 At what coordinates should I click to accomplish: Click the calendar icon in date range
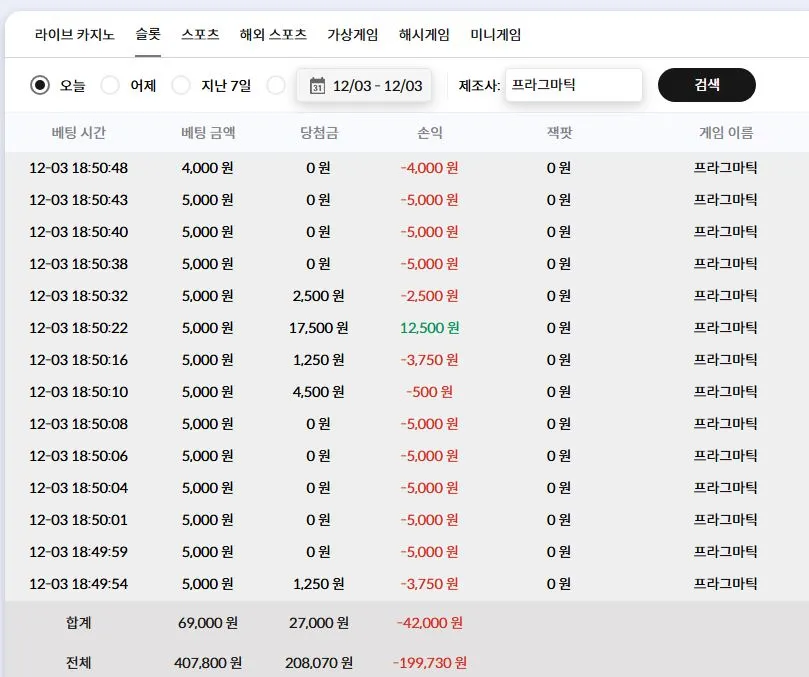(x=317, y=86)
